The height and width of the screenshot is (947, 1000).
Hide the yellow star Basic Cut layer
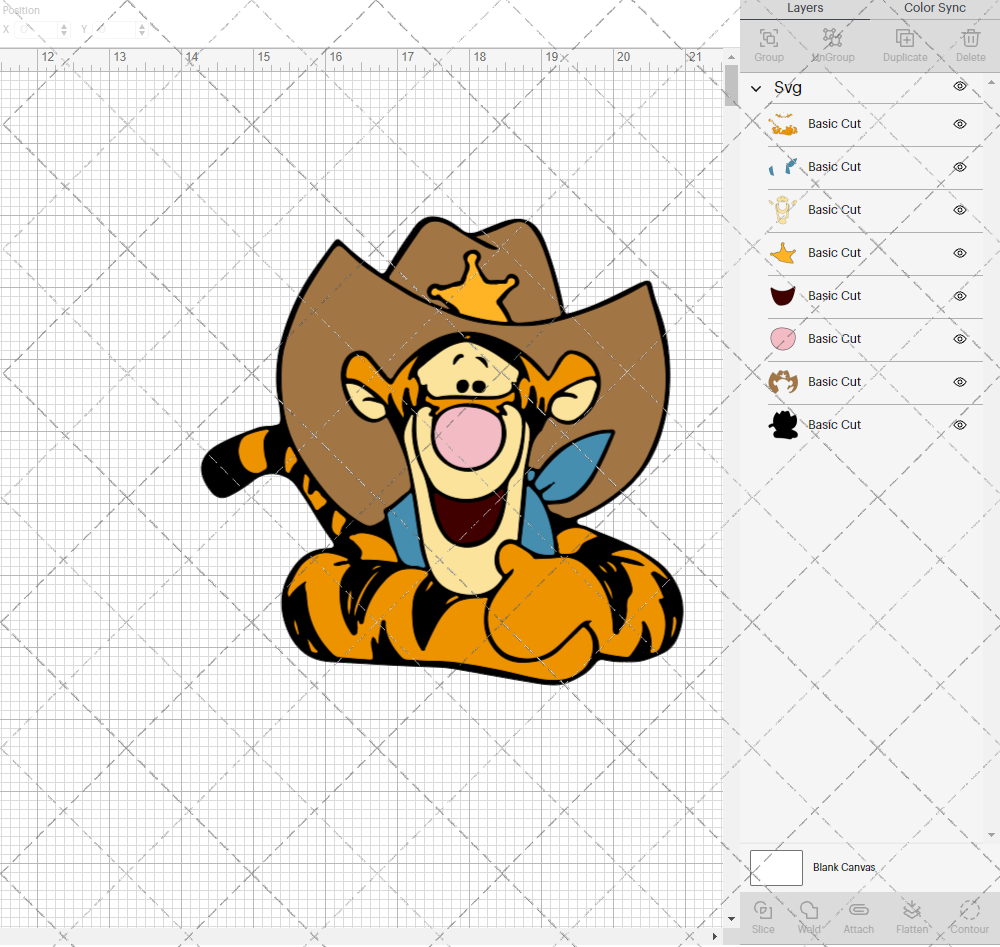(960, 253)
